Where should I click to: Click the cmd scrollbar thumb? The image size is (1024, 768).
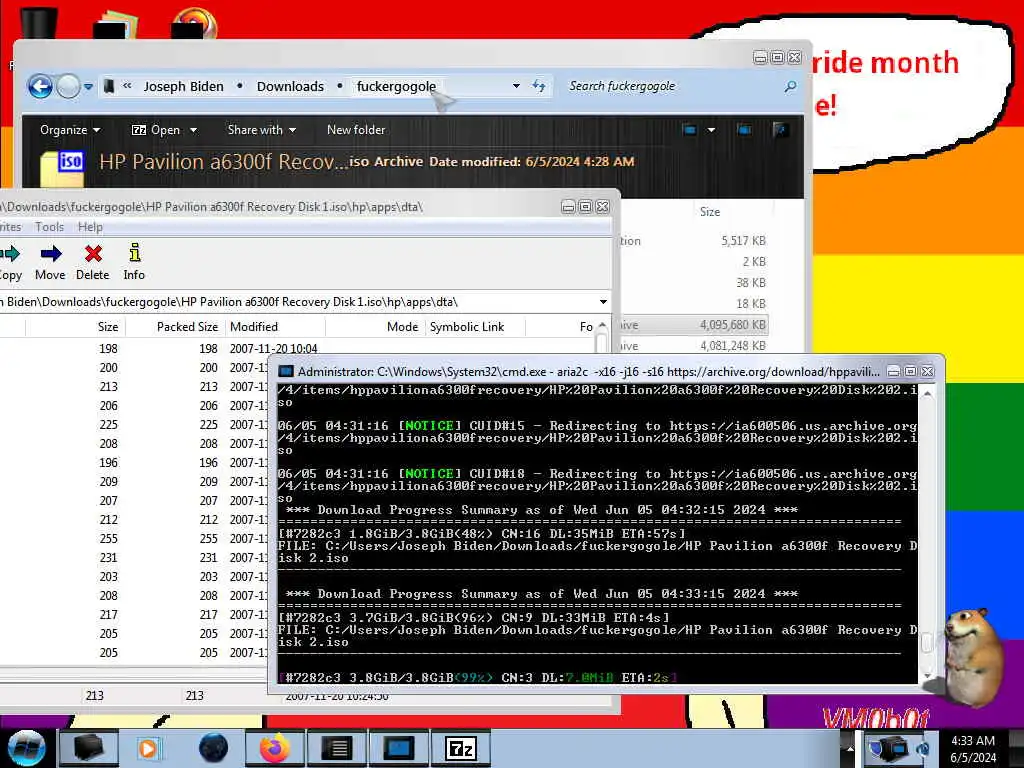coord(927,641)
